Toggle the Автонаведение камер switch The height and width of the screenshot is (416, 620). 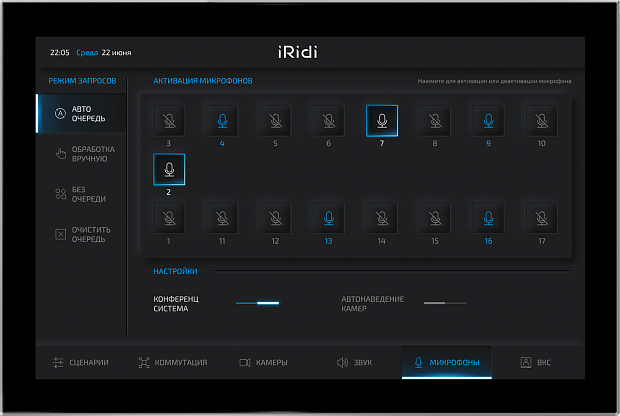pyautogui.click(x=444, y=302)
